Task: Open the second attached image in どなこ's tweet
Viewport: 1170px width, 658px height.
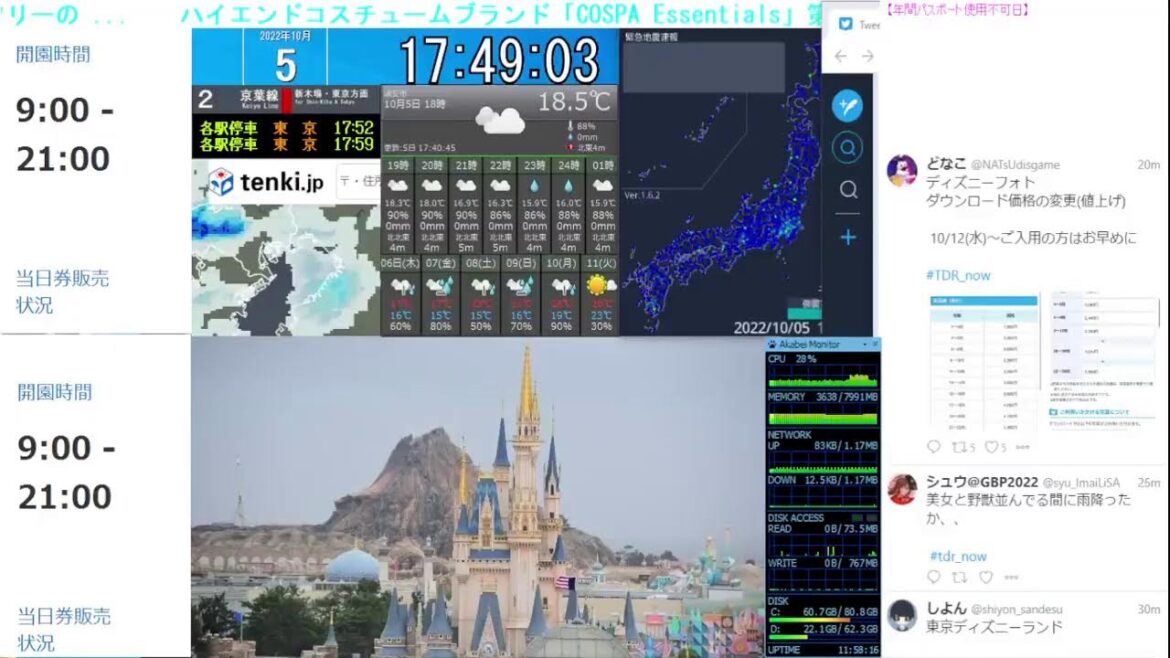Action: (x=1103, y=363)
